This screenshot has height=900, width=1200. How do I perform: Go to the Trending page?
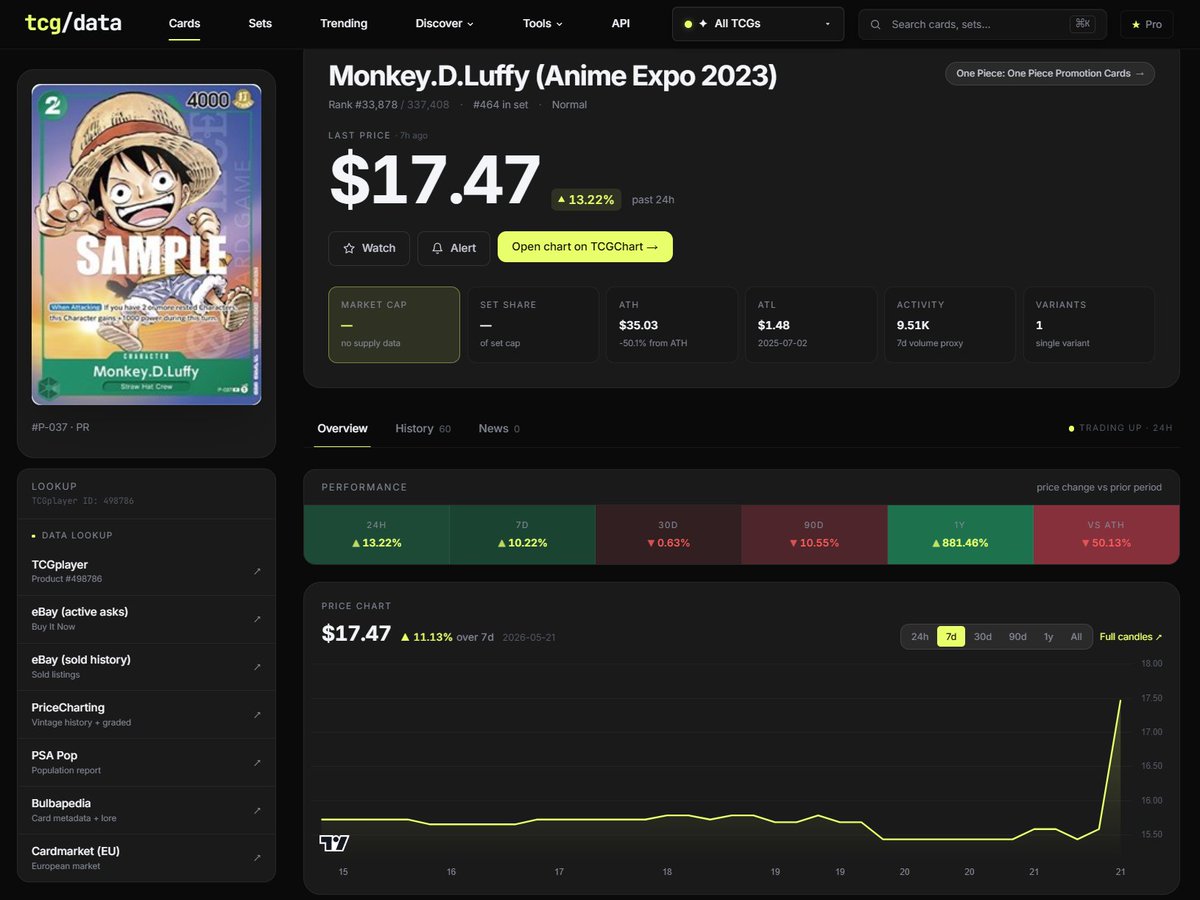tap(343, 23)
